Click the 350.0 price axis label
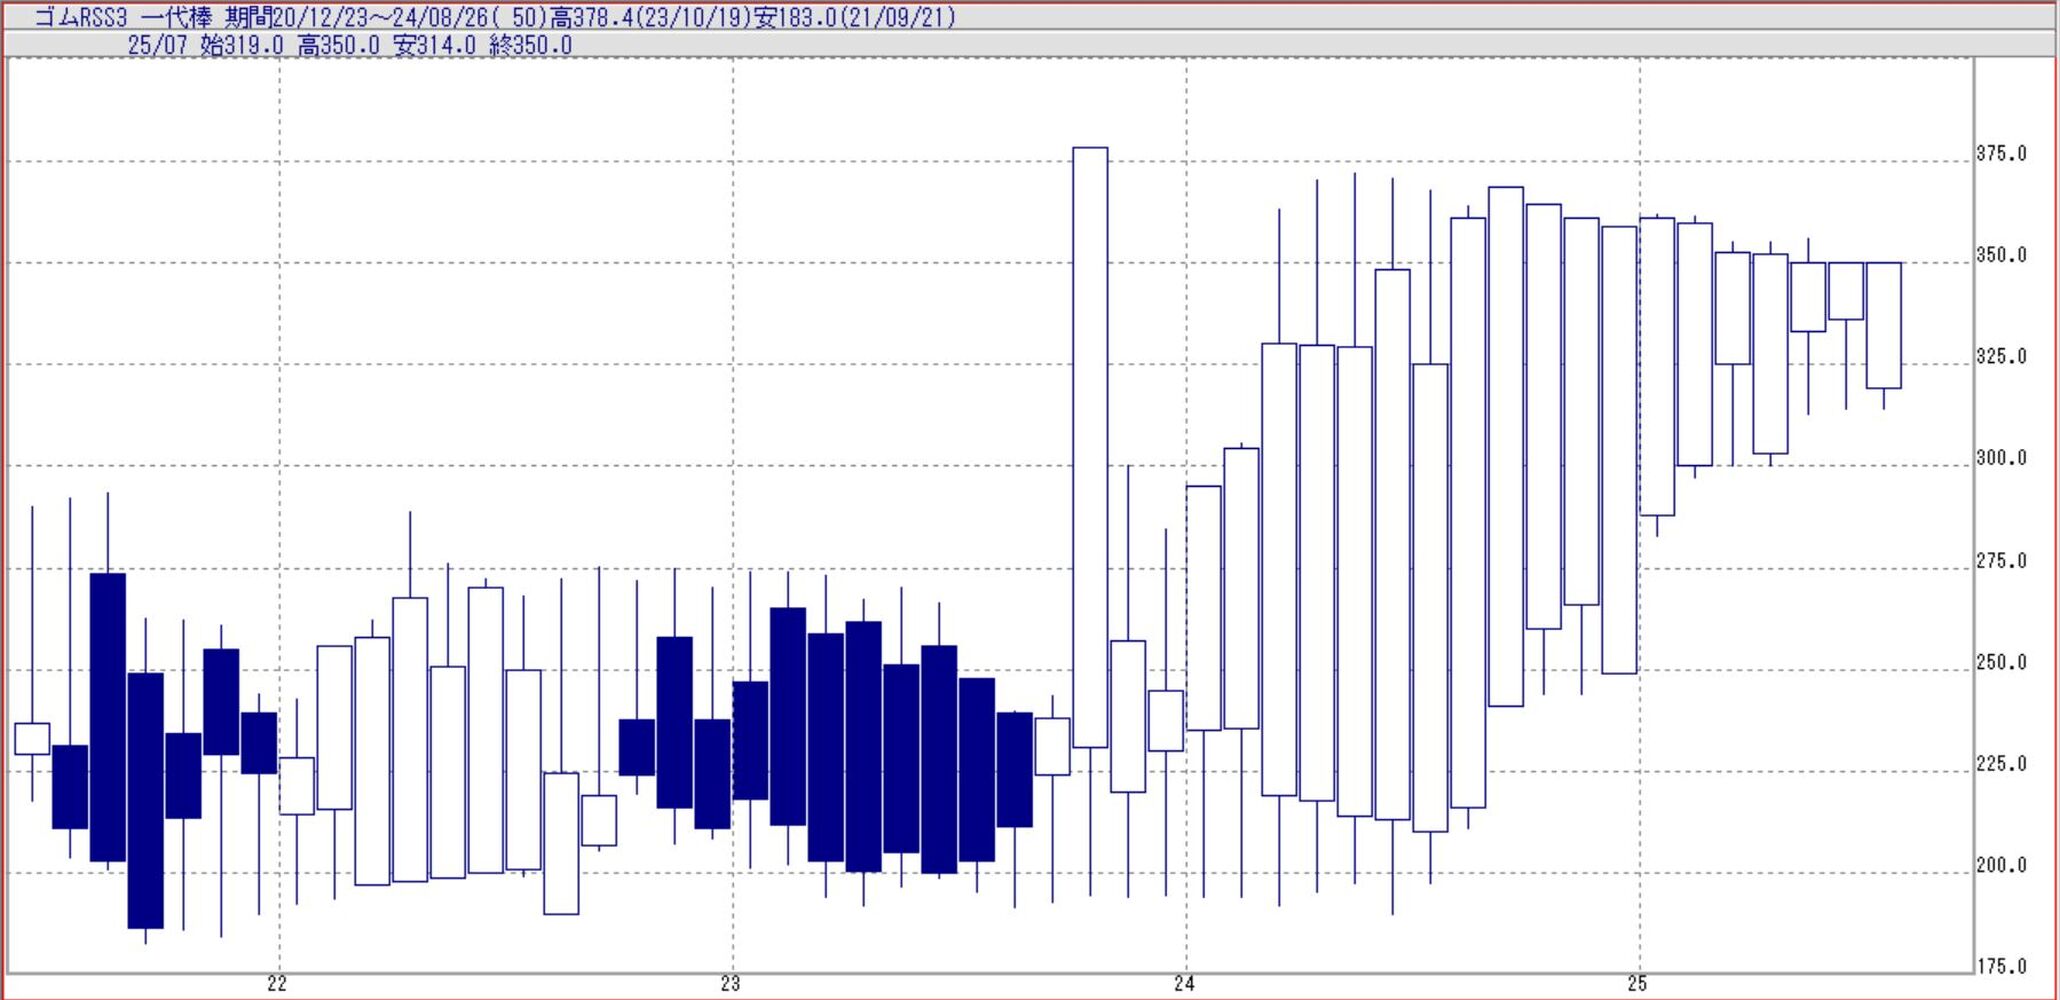 coord(2001,255)
